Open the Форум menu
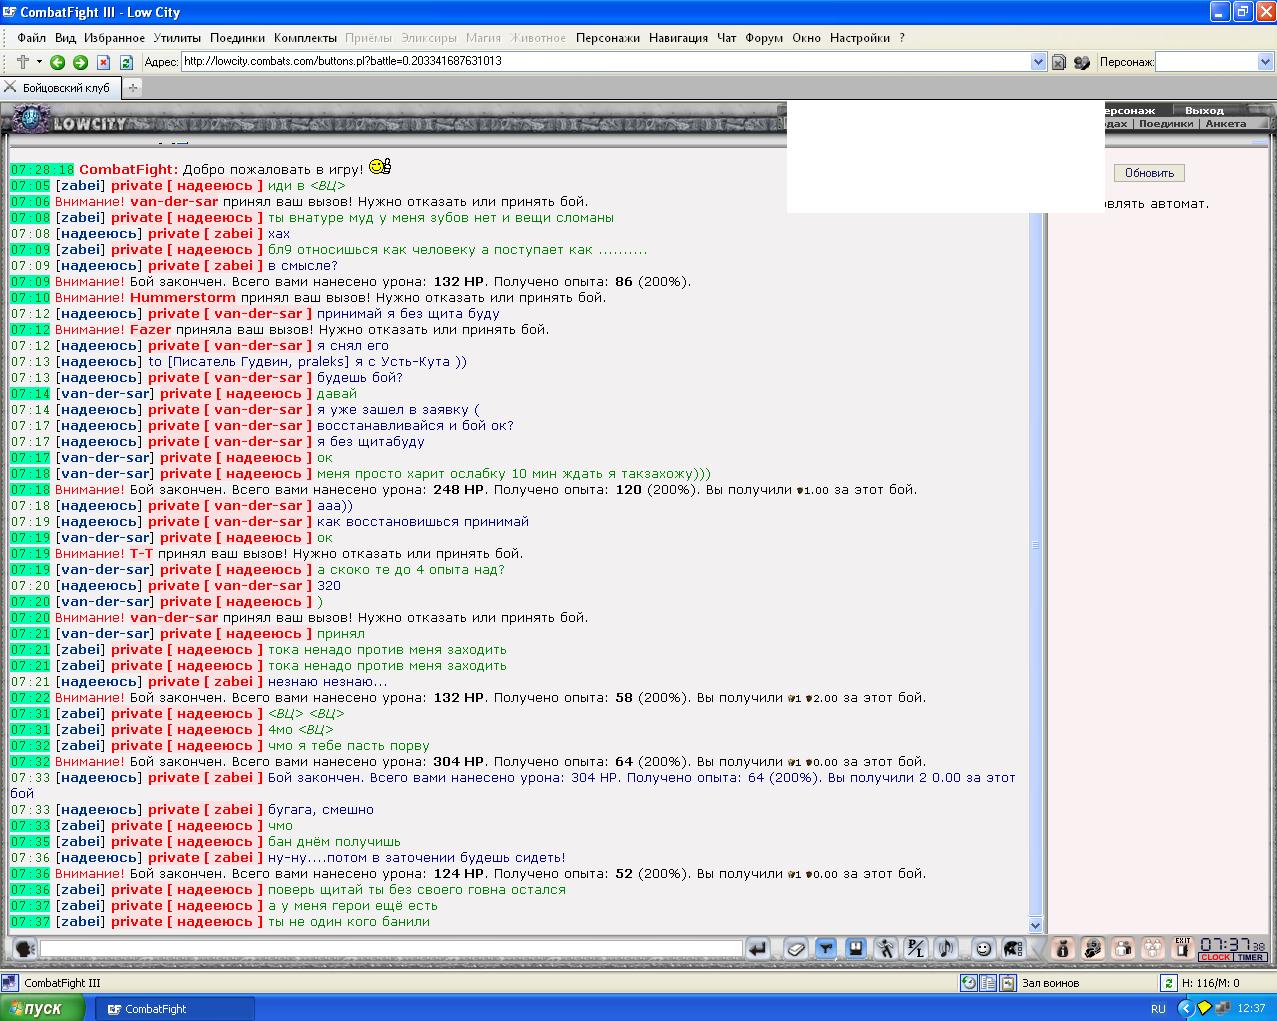Screen dimensions: 1277x1021 coord(764,38)
